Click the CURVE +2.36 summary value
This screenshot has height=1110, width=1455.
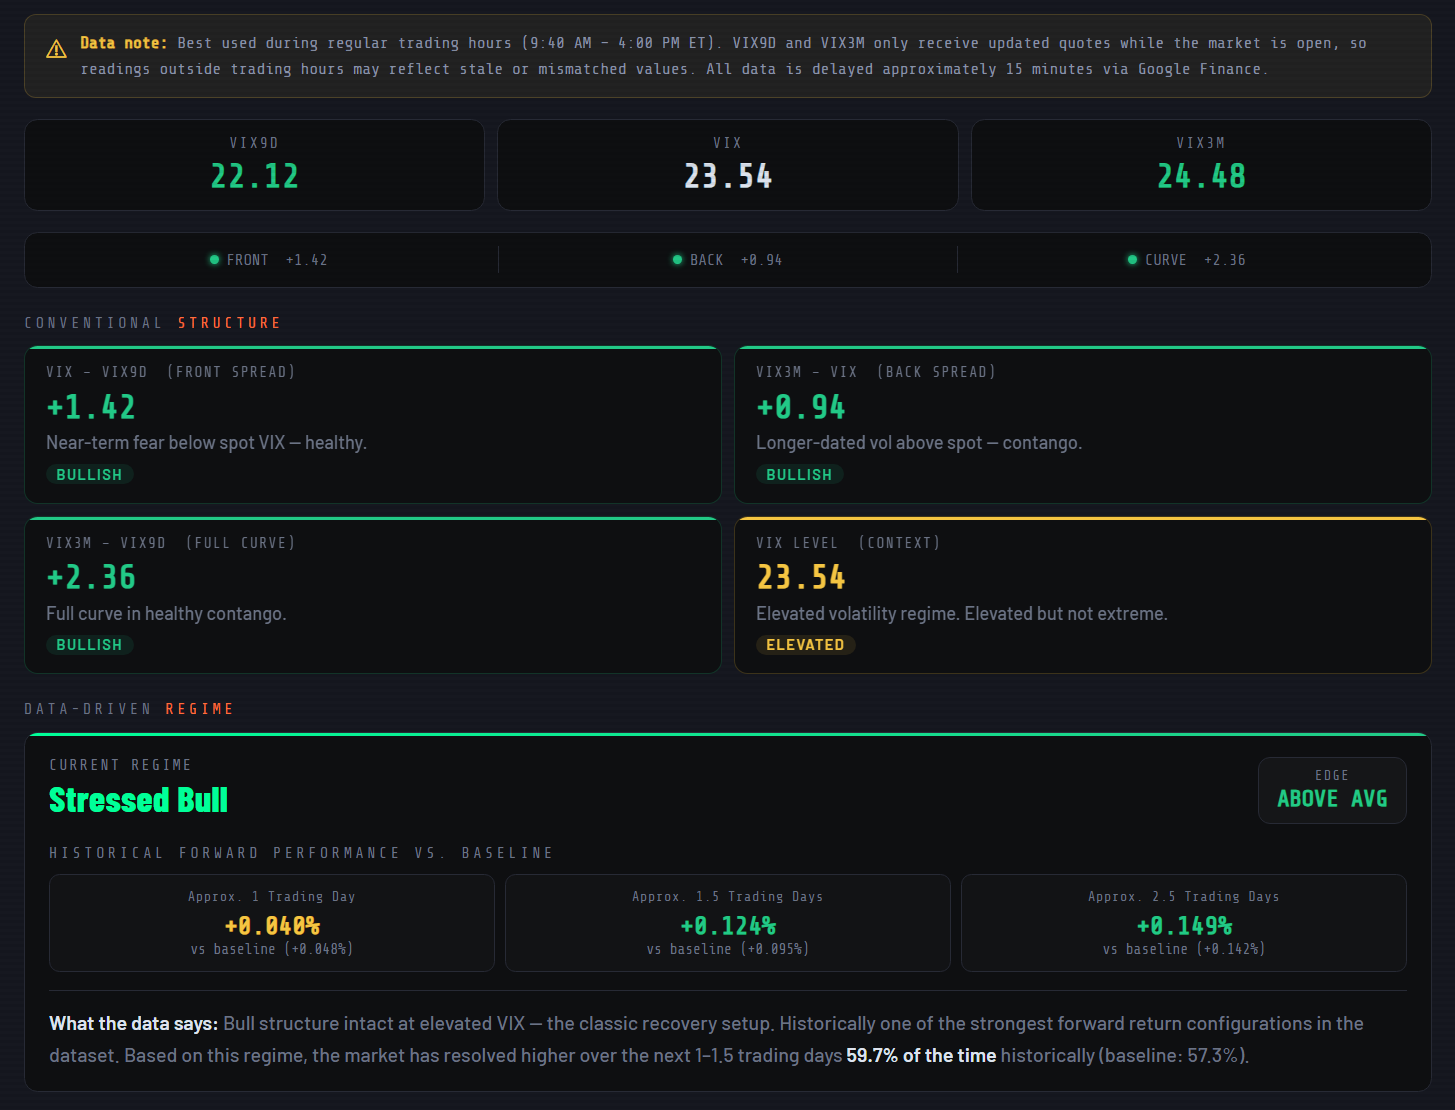point(1224,260)
